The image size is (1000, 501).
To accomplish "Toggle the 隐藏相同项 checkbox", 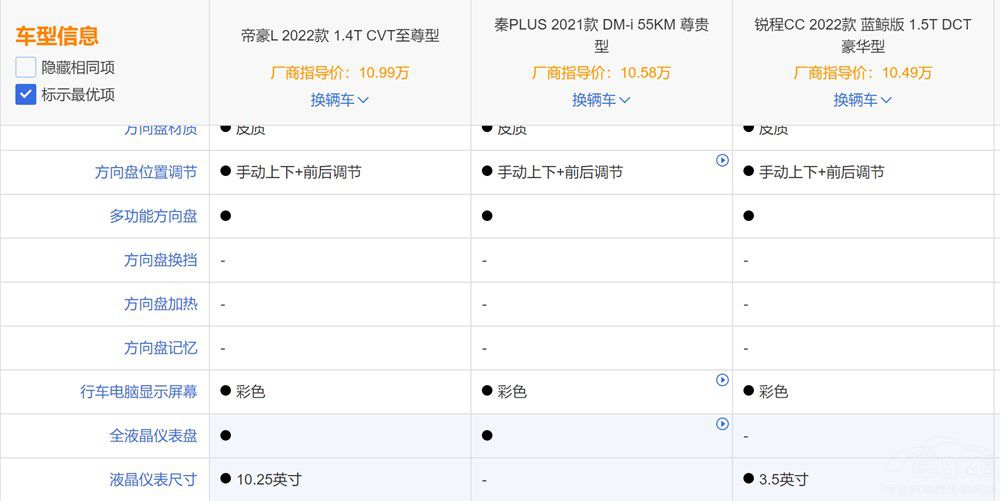I will (26, 68).
